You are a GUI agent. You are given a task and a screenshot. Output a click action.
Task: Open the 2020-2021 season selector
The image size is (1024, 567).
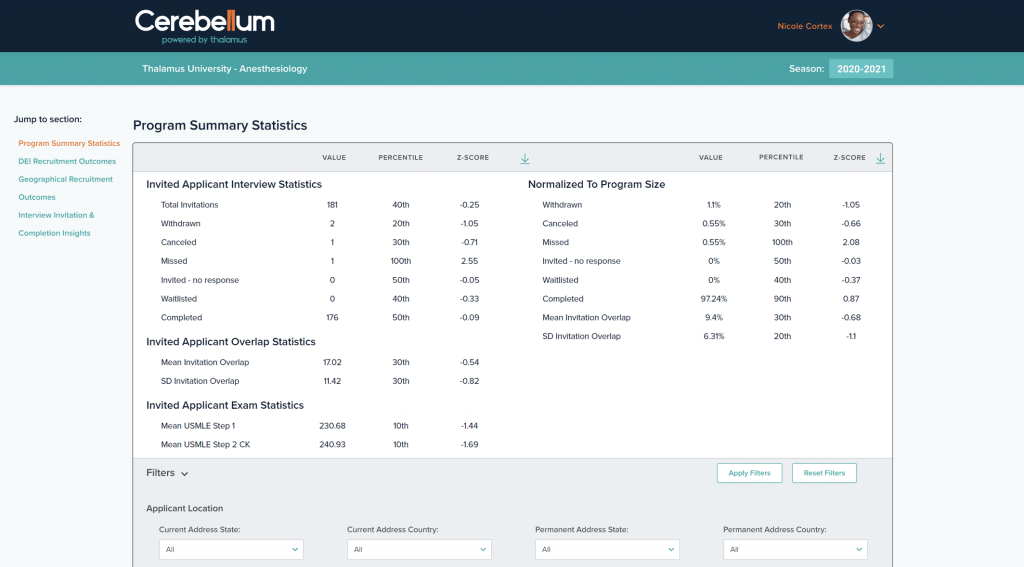click(x=860, y=69)
